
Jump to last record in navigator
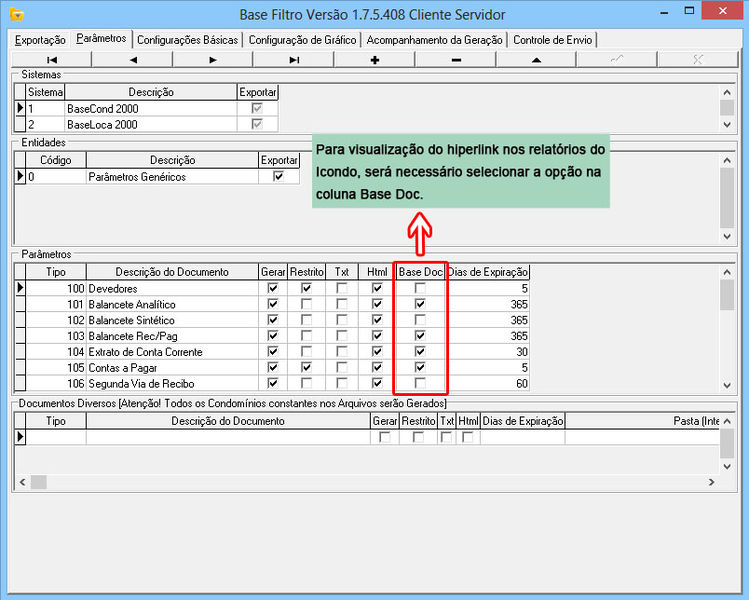pos(294,60)
